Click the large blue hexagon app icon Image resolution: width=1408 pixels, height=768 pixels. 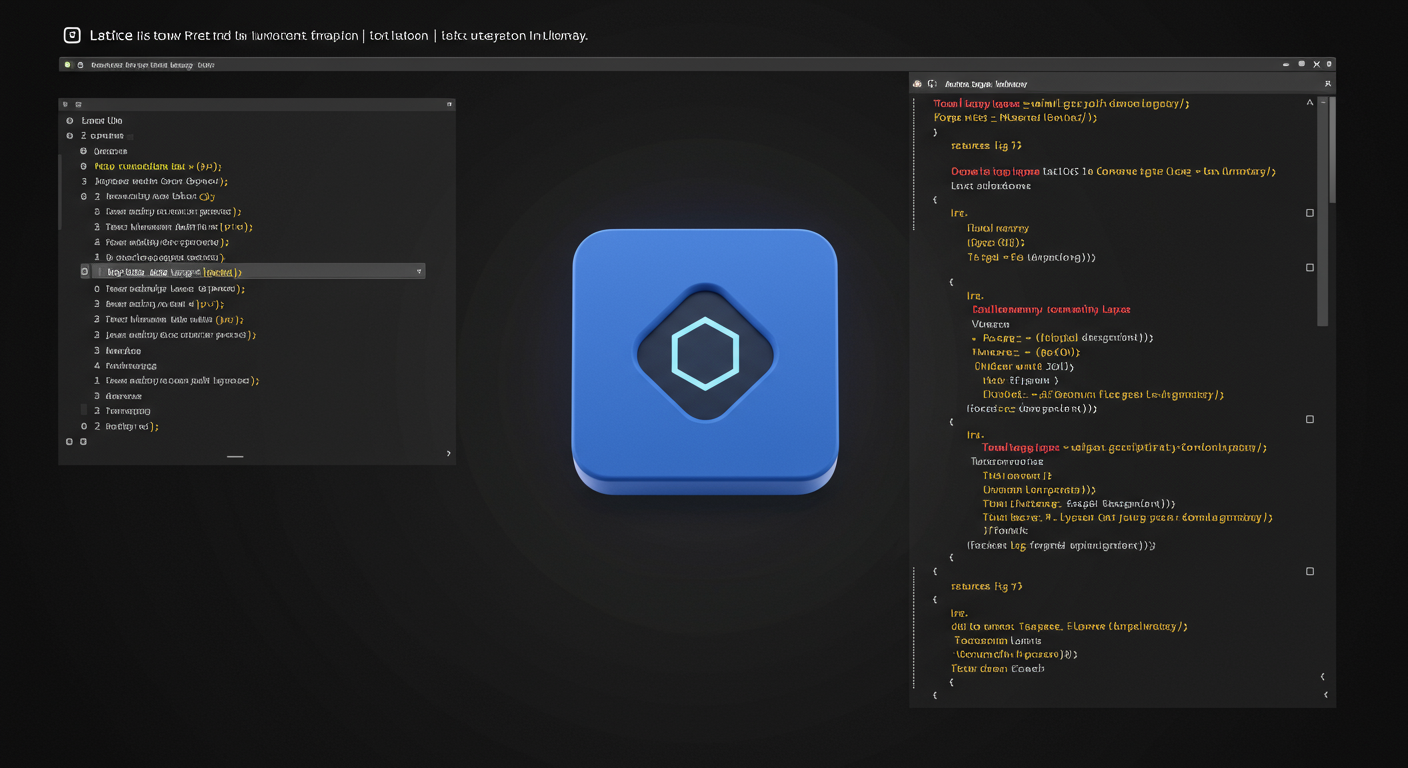coord(705,361)
